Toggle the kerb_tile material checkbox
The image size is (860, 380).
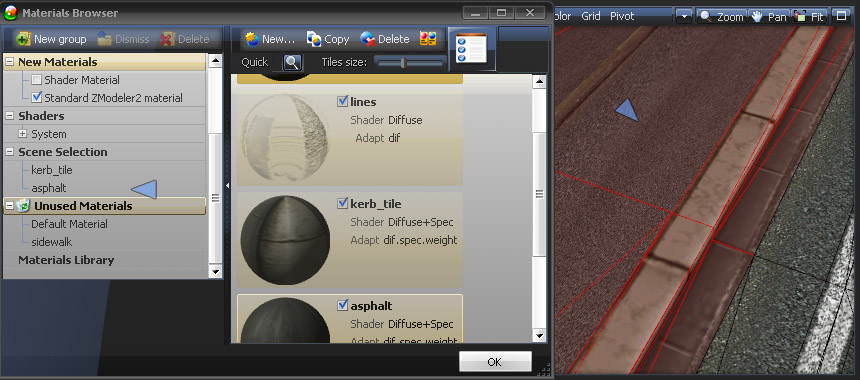pos(343,203)
